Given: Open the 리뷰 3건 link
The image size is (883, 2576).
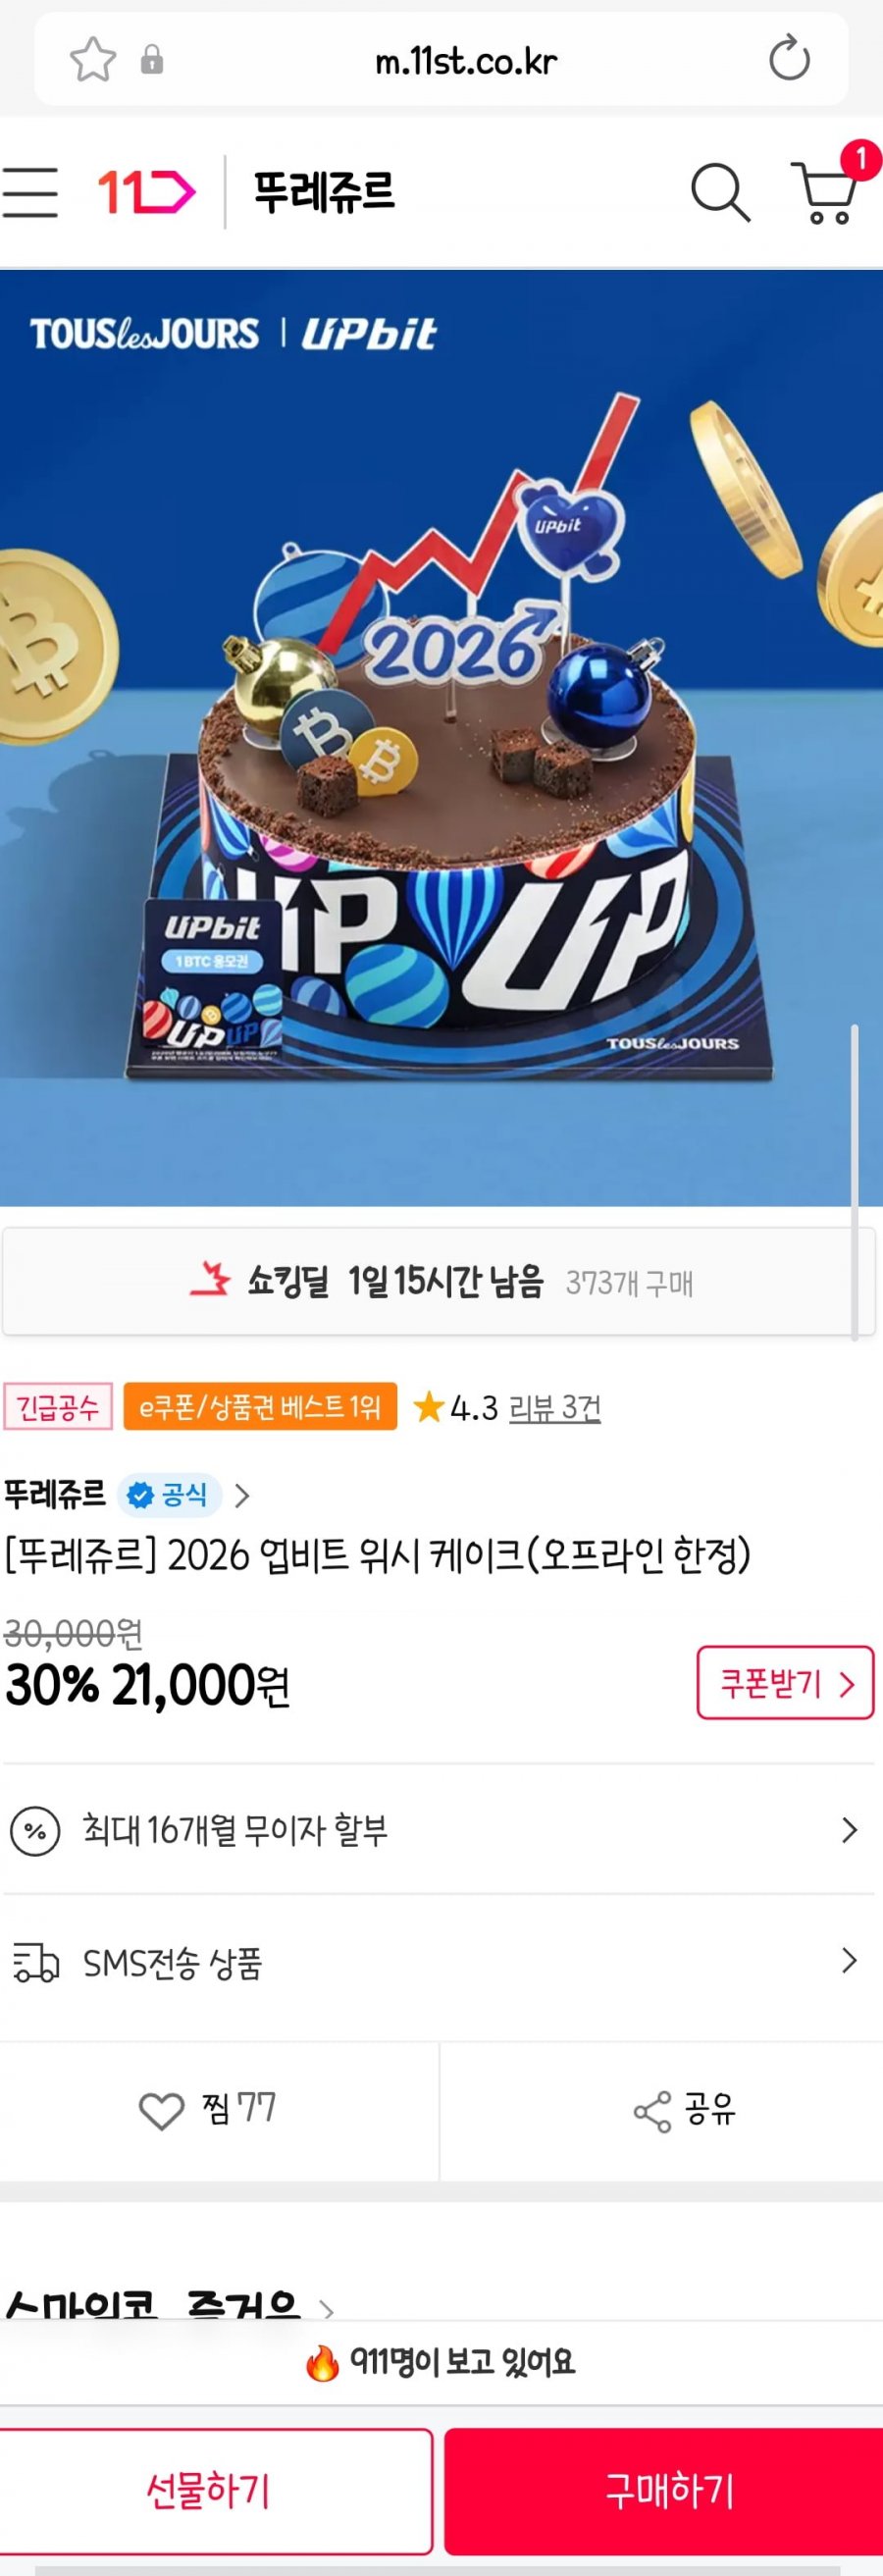Looking at the screenshot, I should point(555,1407).
